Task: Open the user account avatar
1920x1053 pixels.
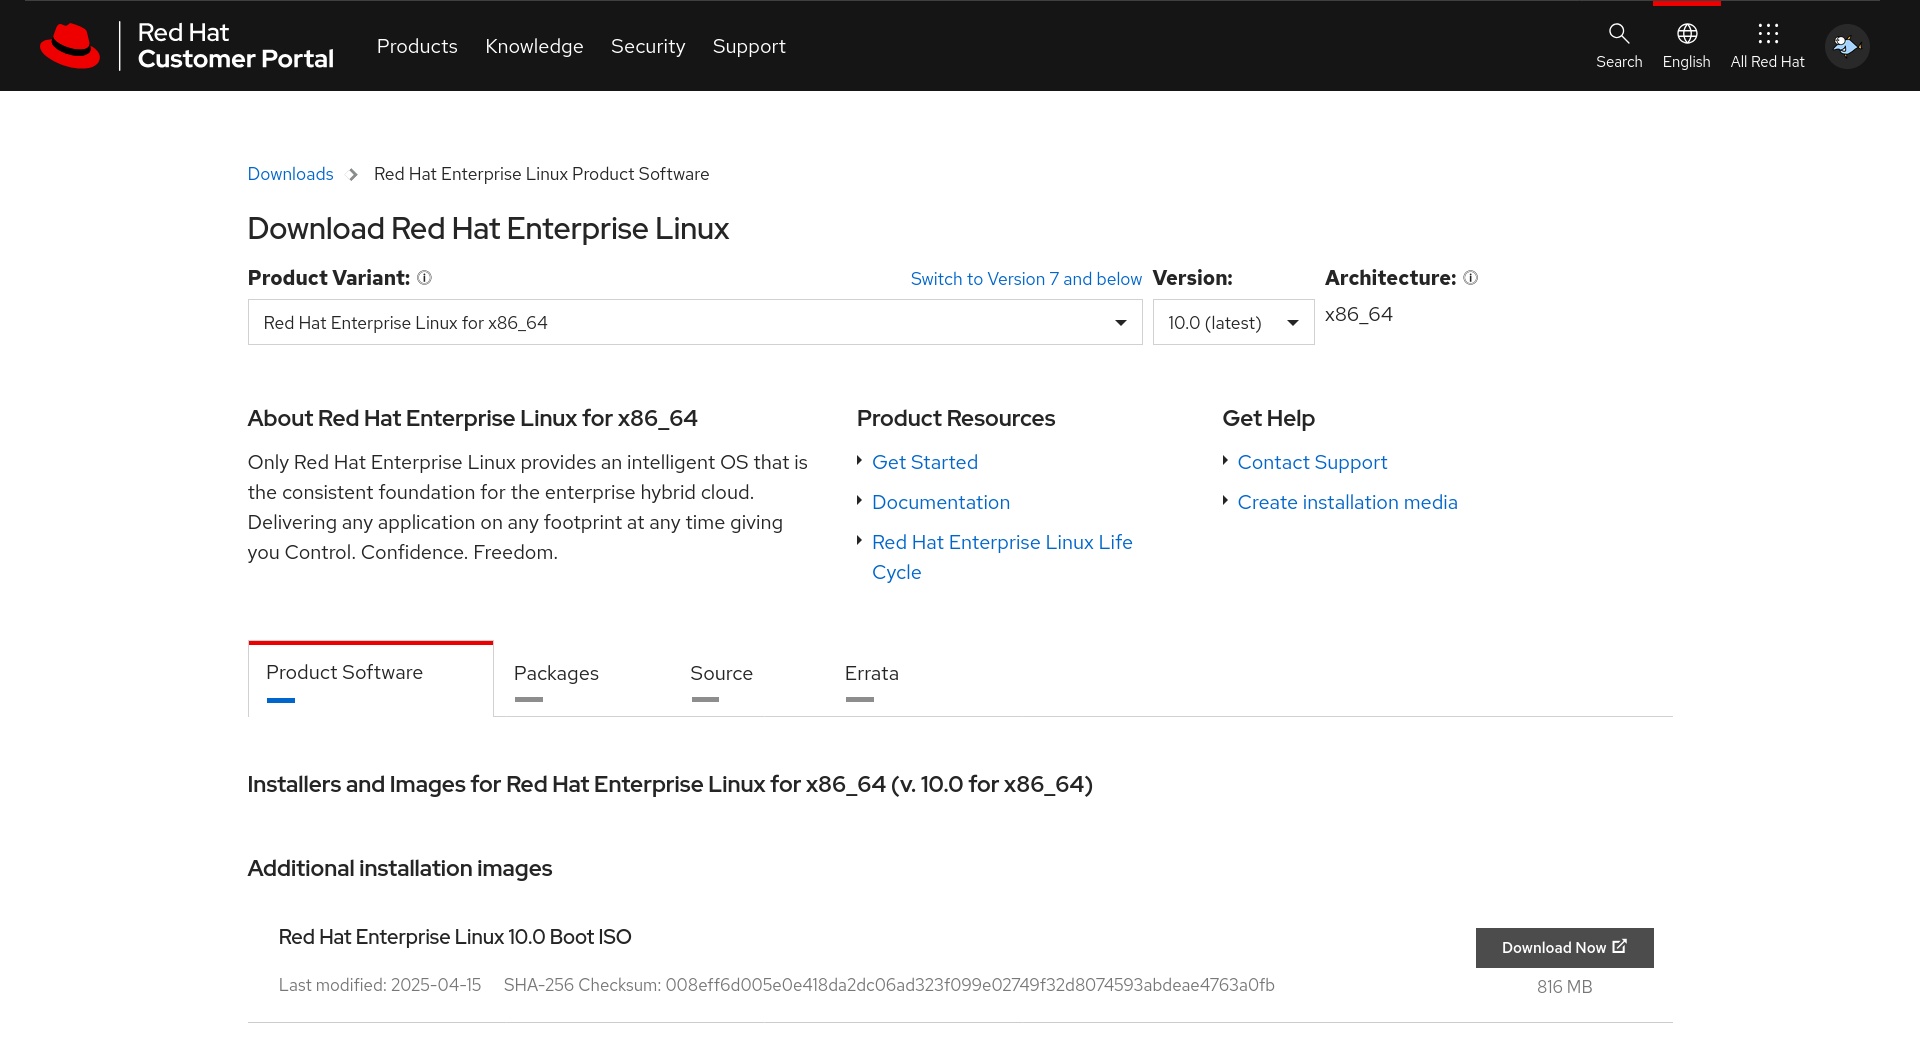Action: point(1847,46)
